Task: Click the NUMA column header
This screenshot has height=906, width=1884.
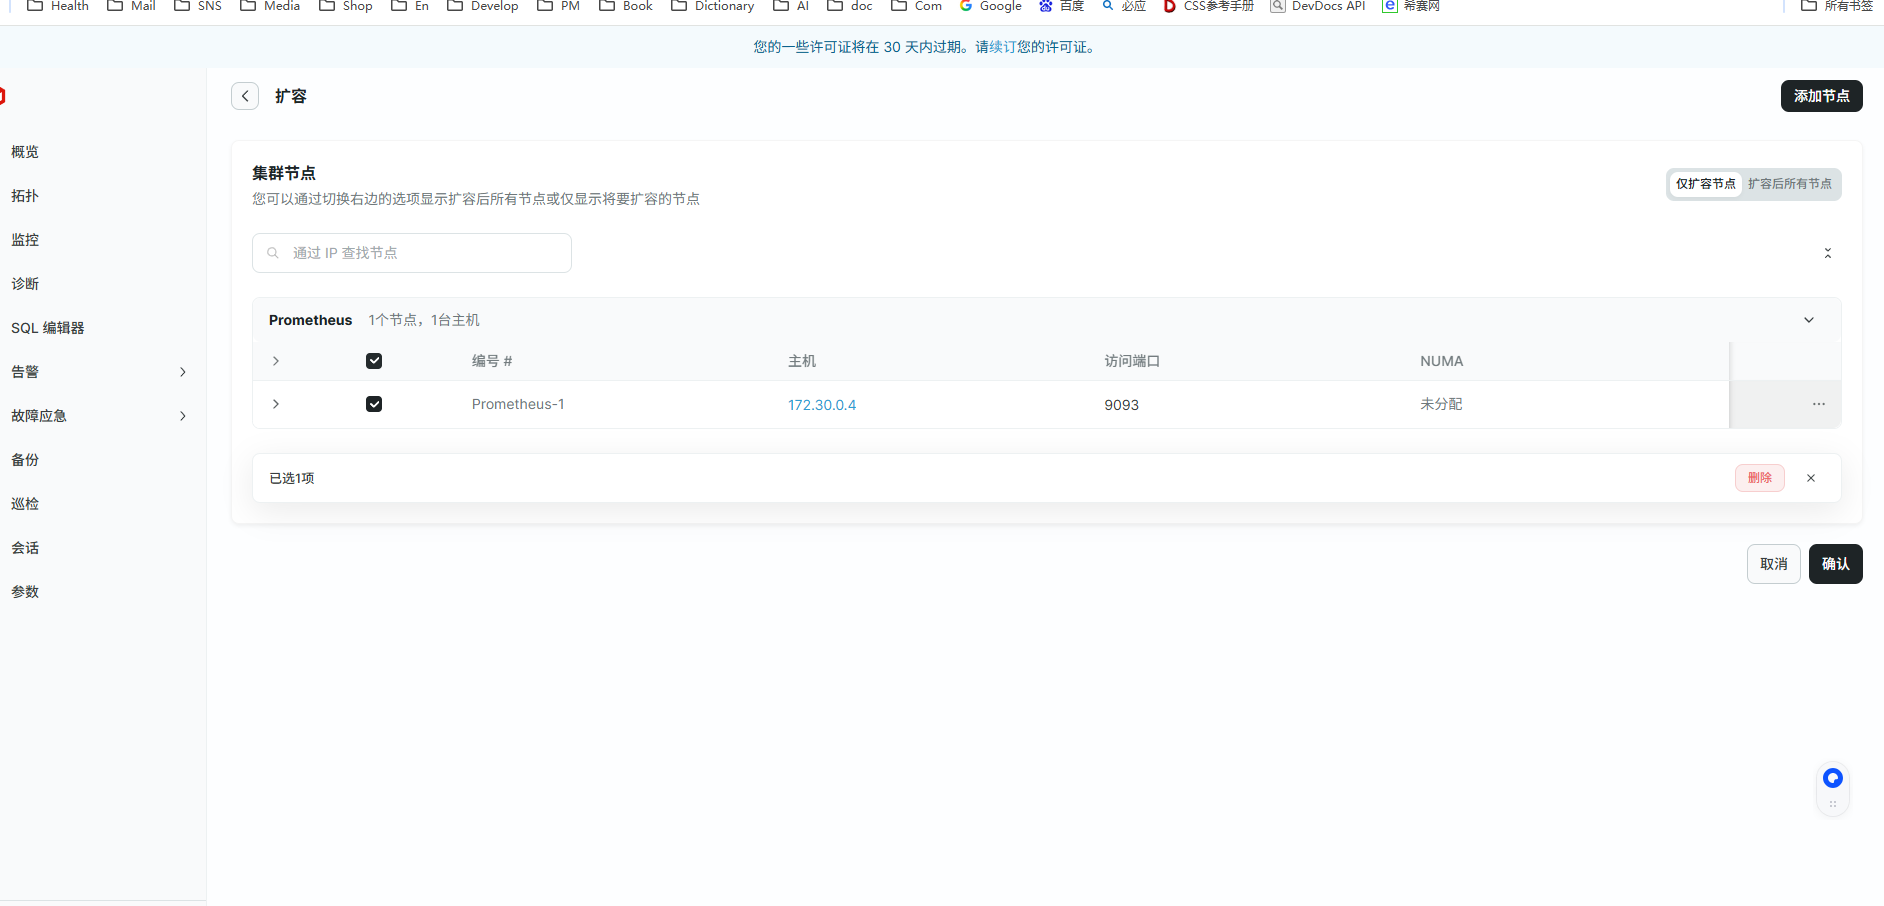Action: [1441, 361]
